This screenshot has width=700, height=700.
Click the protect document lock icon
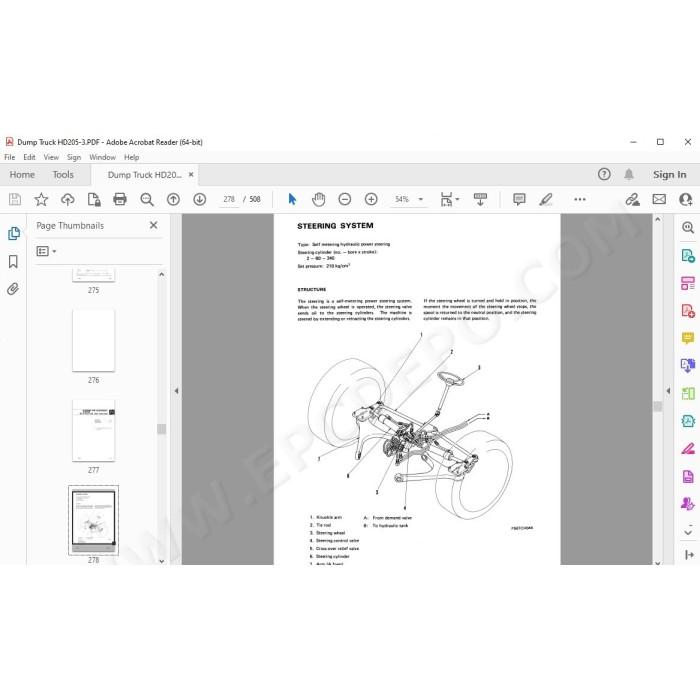pyautogui.click(x=94, y=199)
